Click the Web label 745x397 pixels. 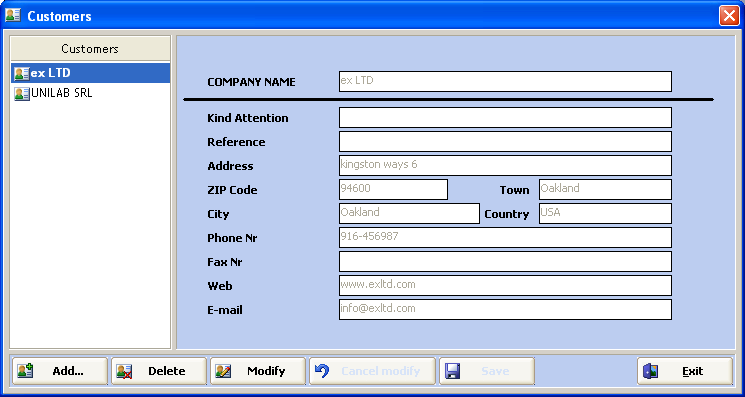[x=220, y=286]
